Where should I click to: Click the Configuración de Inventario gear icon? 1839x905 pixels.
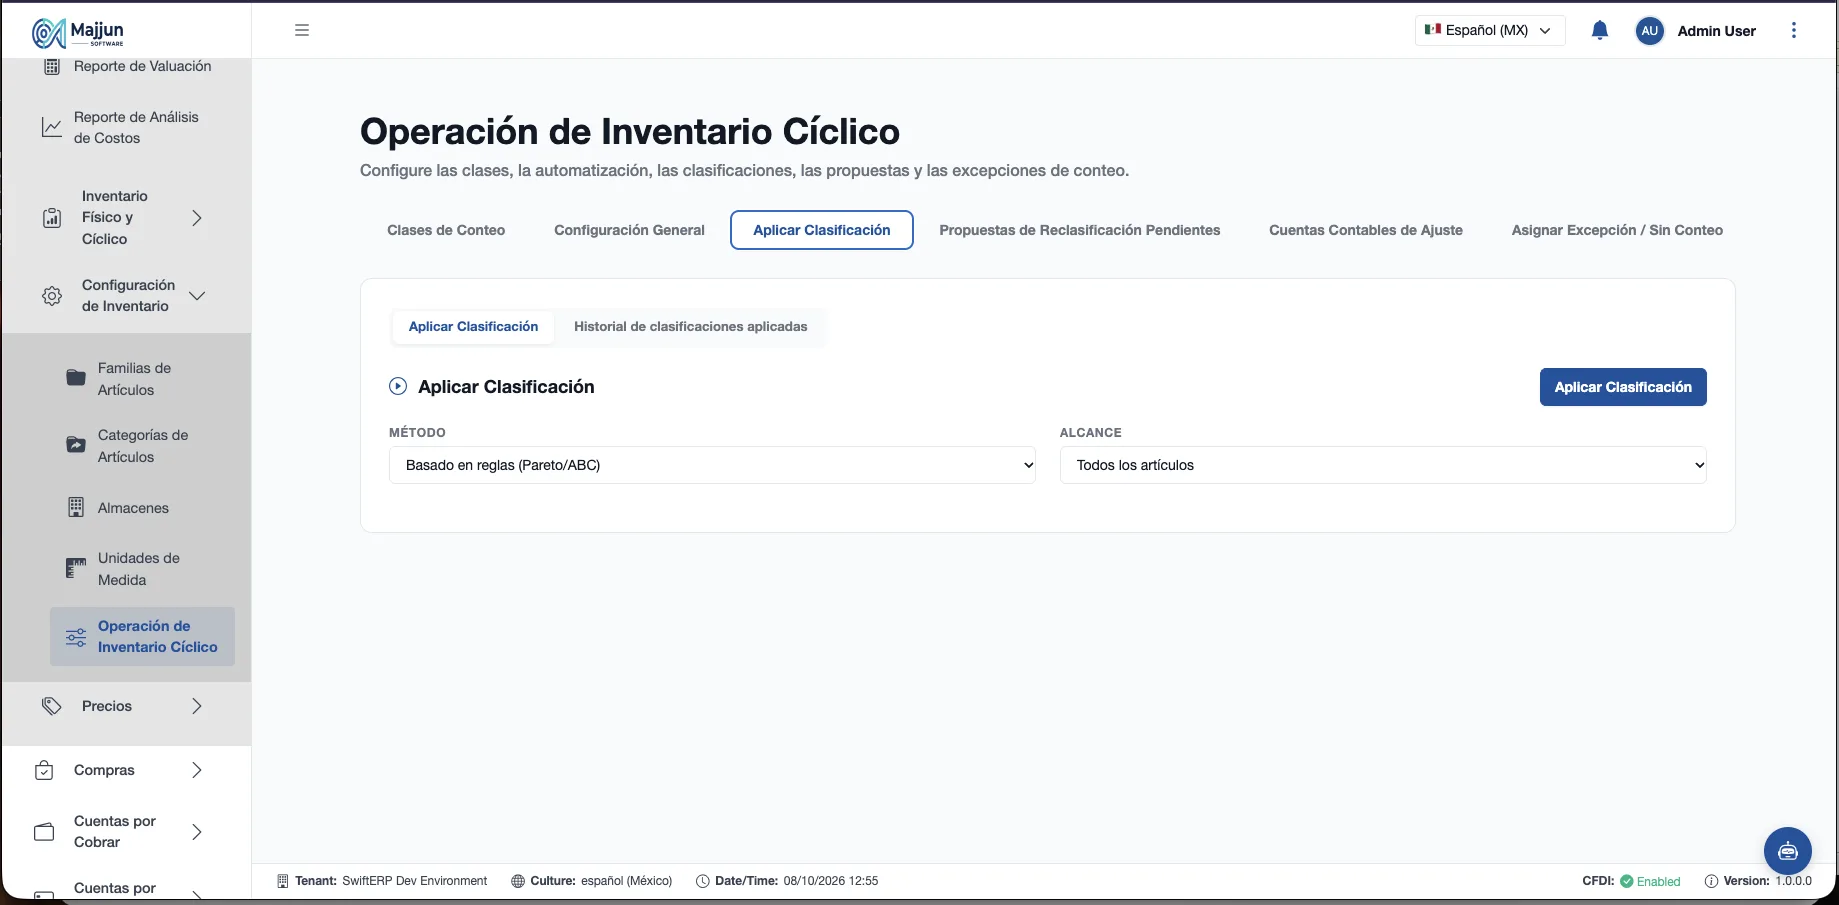pos(52,296)
